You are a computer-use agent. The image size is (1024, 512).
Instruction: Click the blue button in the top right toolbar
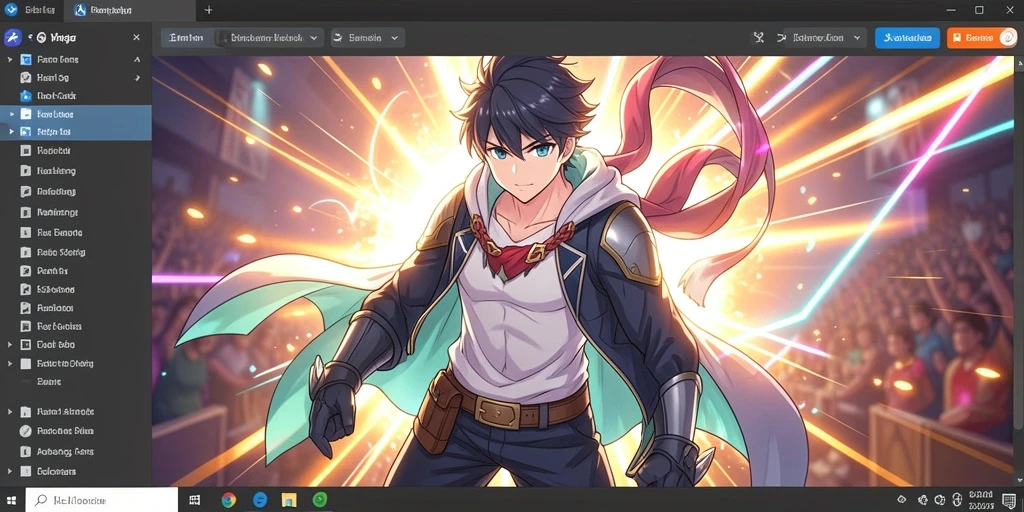click(907, 38)
